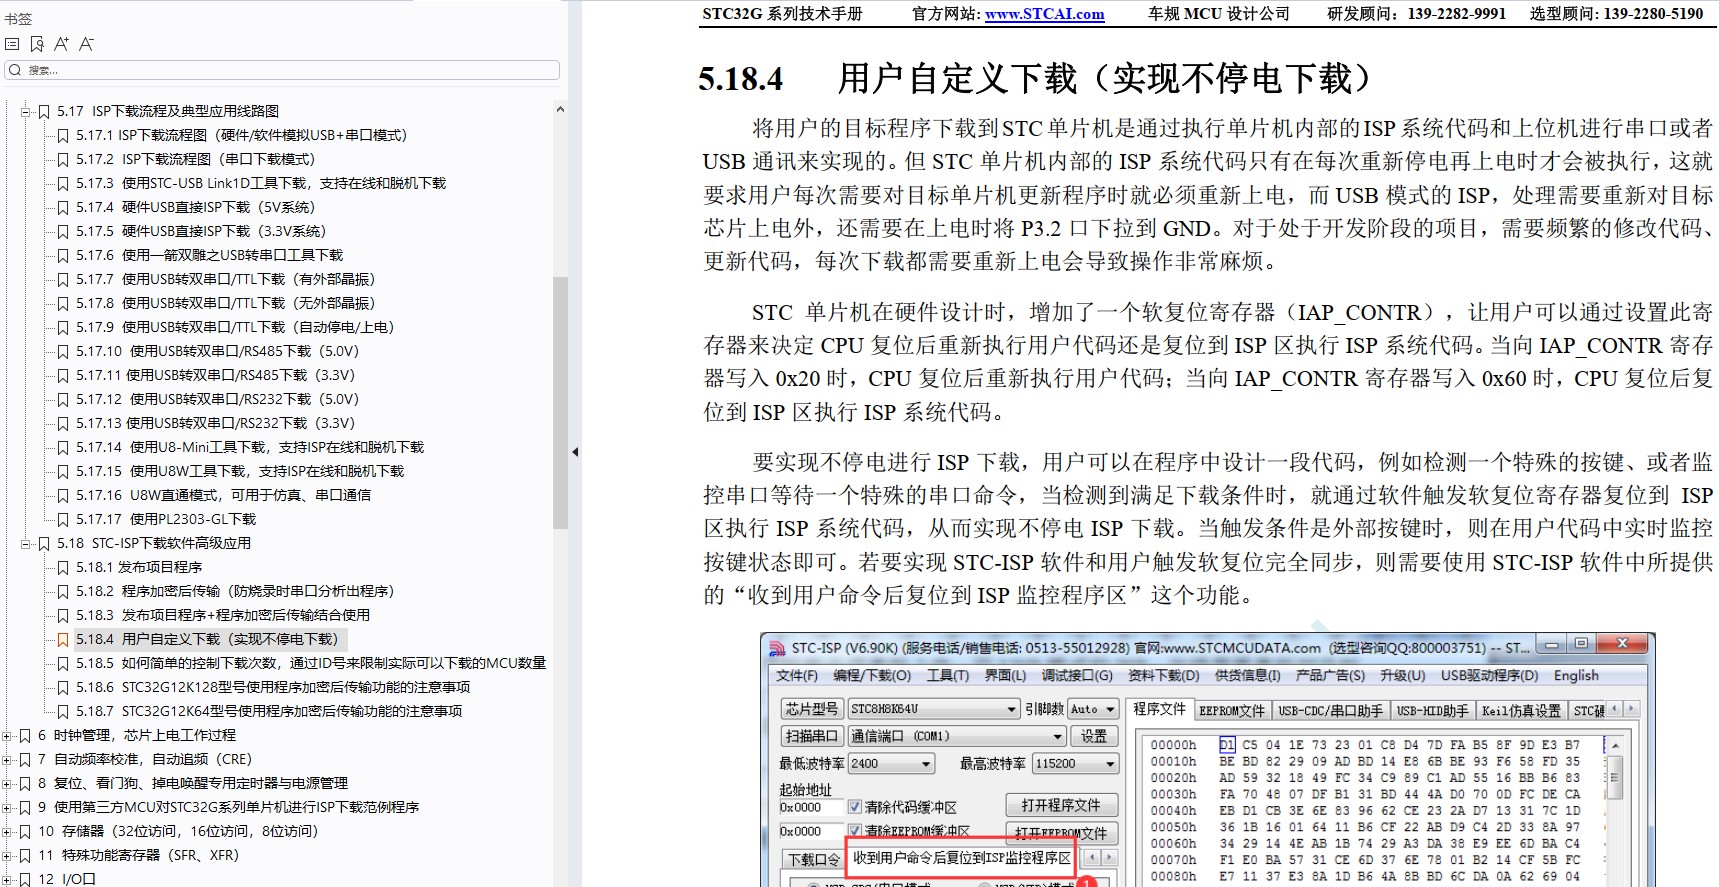
Task: Toggle 清除EEPROM缓冲区 checkbox in STC-ISP image
Action: [x=855, y=831]
